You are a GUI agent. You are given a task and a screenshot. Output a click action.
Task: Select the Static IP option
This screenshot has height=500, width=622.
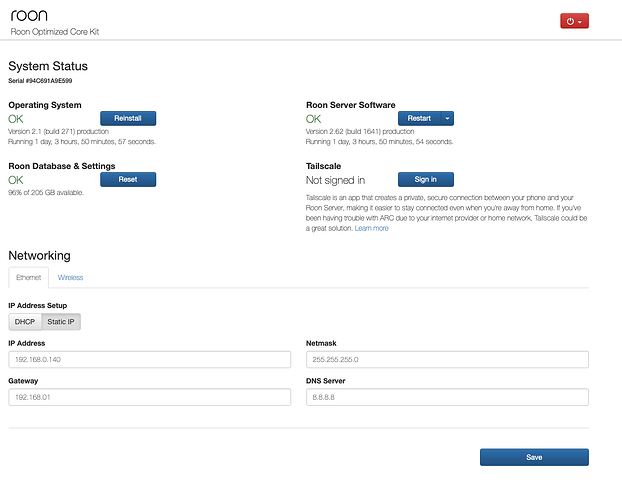[62, 321]
